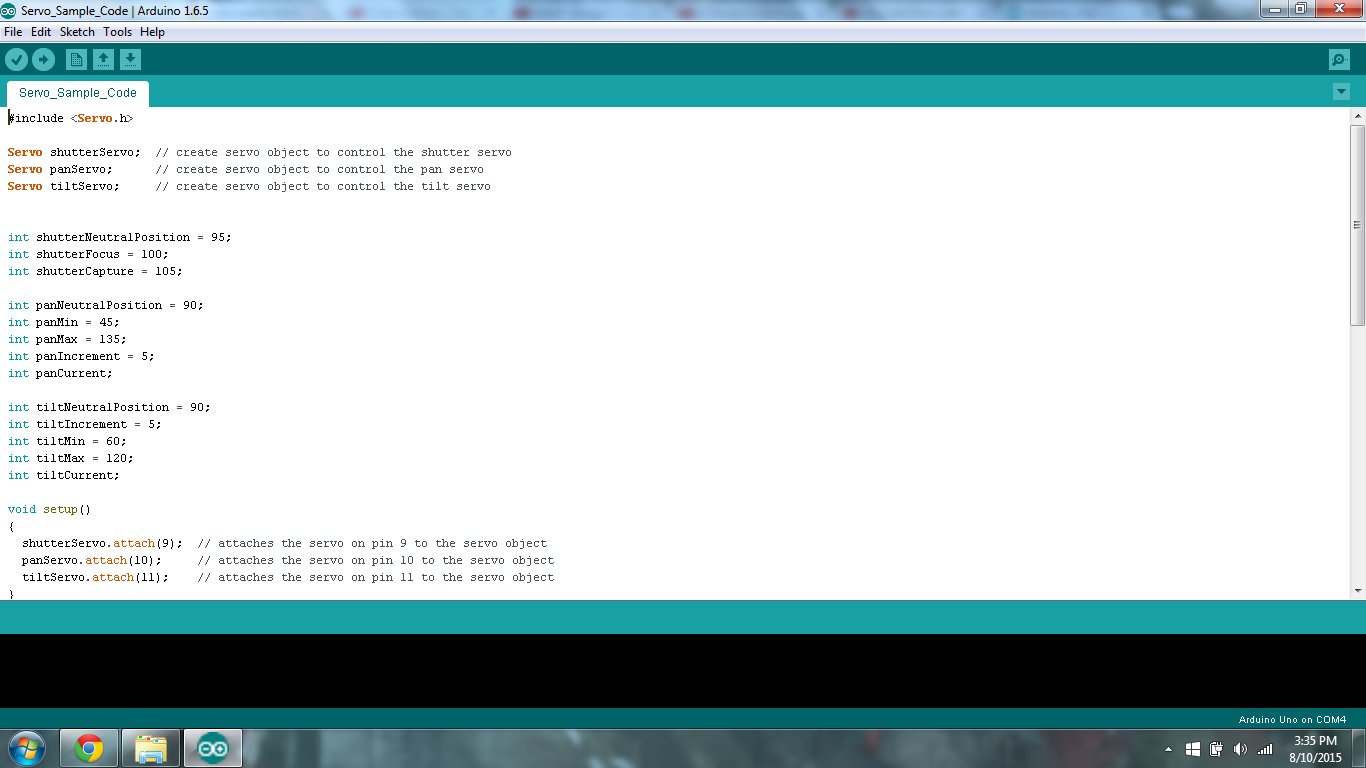Click the 'Arduino Uno on COM4' status text

coord(1292,719)
